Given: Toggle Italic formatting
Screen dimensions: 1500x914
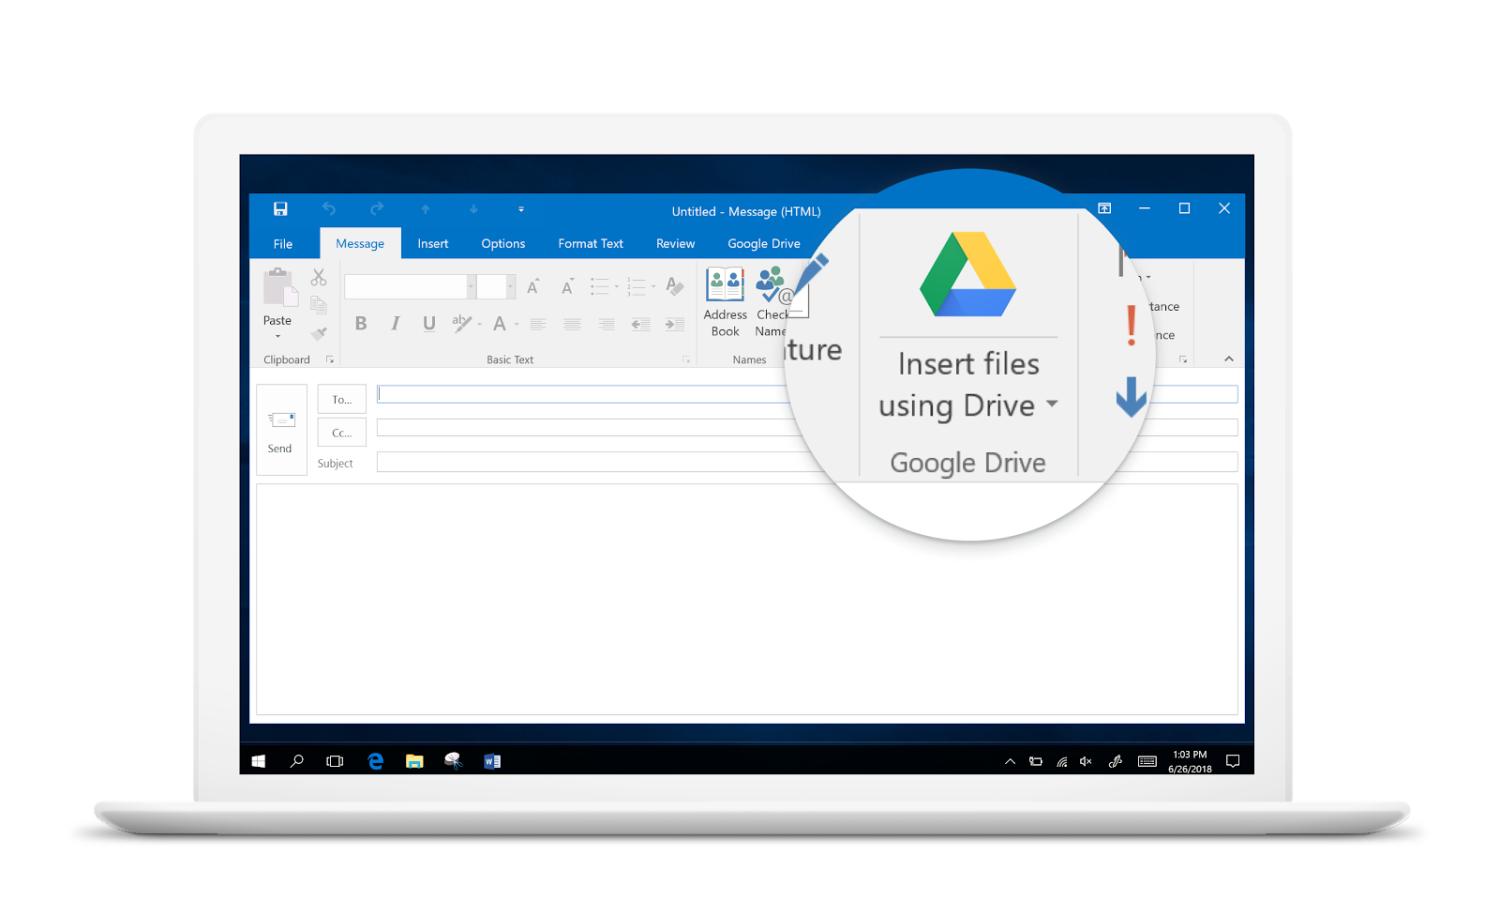Looking at the screenshot, I should tap(395, 323).
